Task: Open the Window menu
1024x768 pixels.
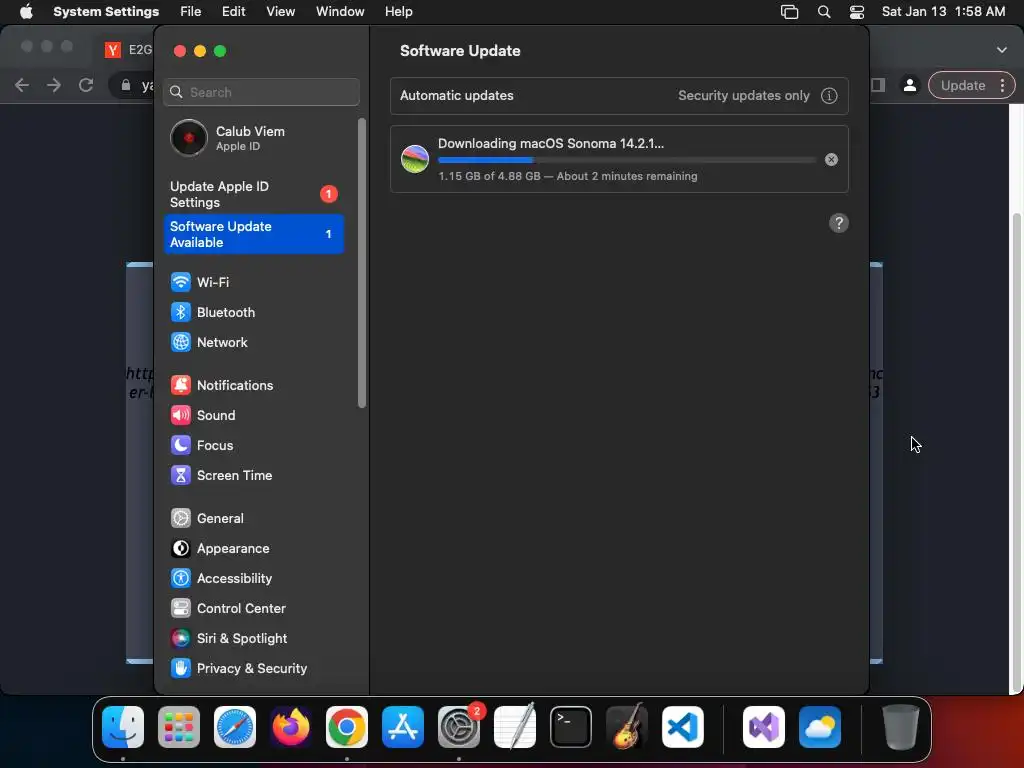Action: pyautogui.click(x=340, y=12)
